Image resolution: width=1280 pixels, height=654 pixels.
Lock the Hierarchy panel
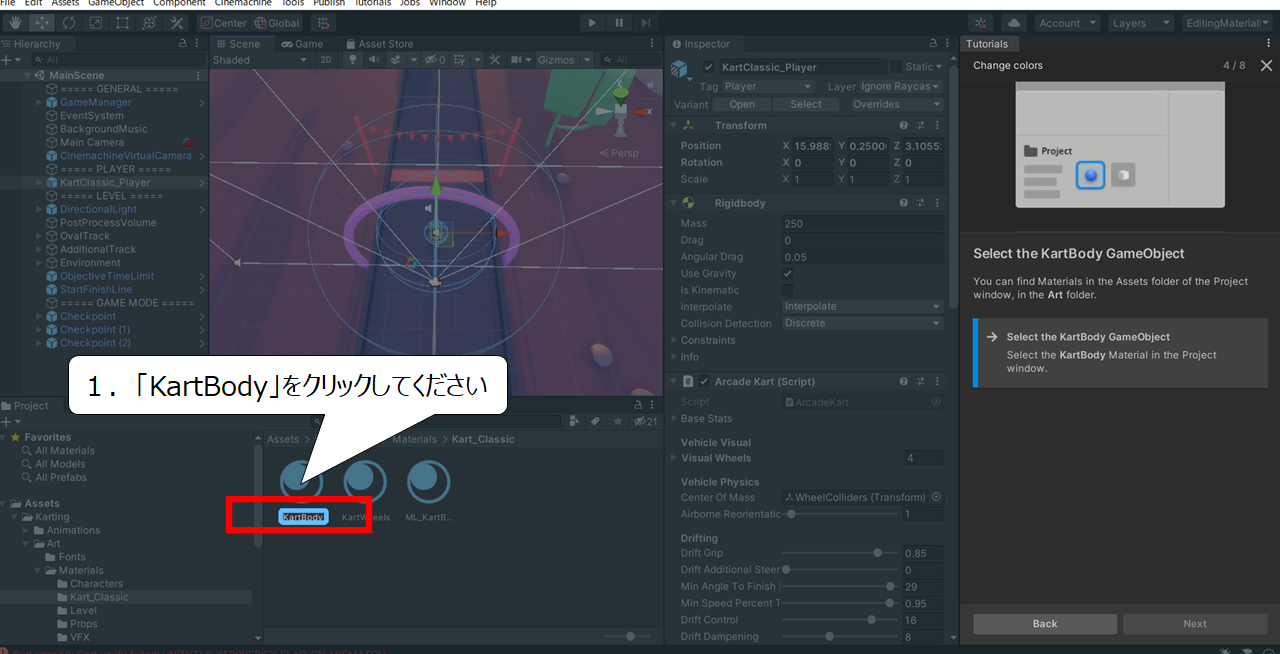[182, 44]
